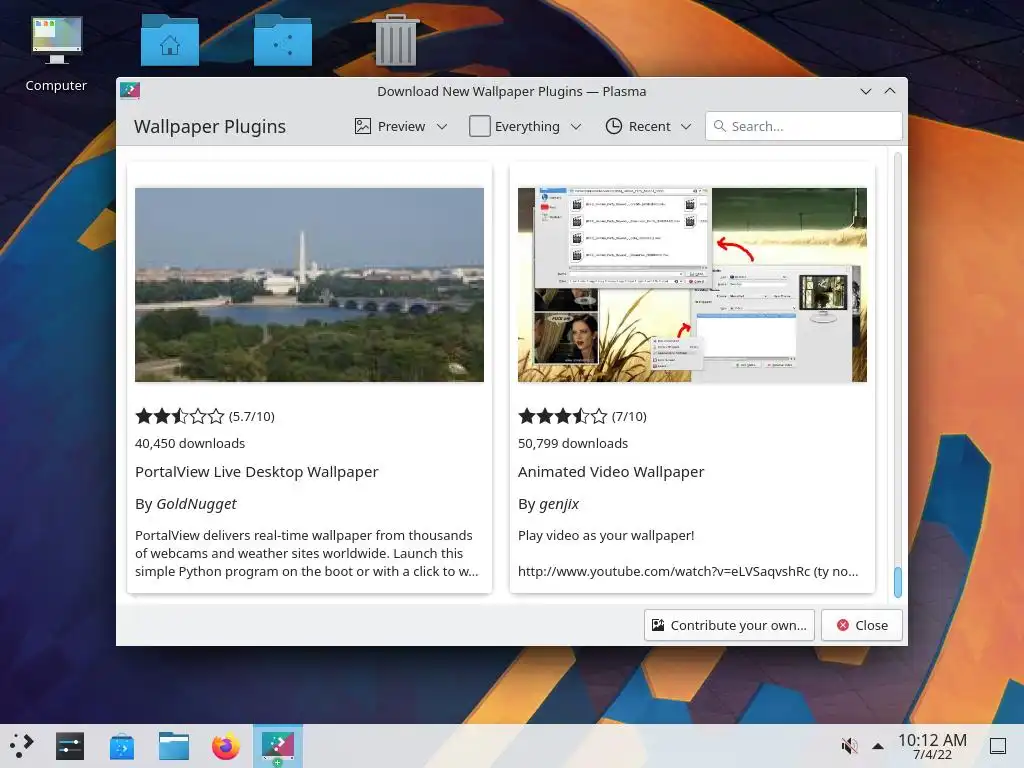Click the Animated Video Wallpaper title
This screenshot has width=1024, height=768.
coord(611,472)
